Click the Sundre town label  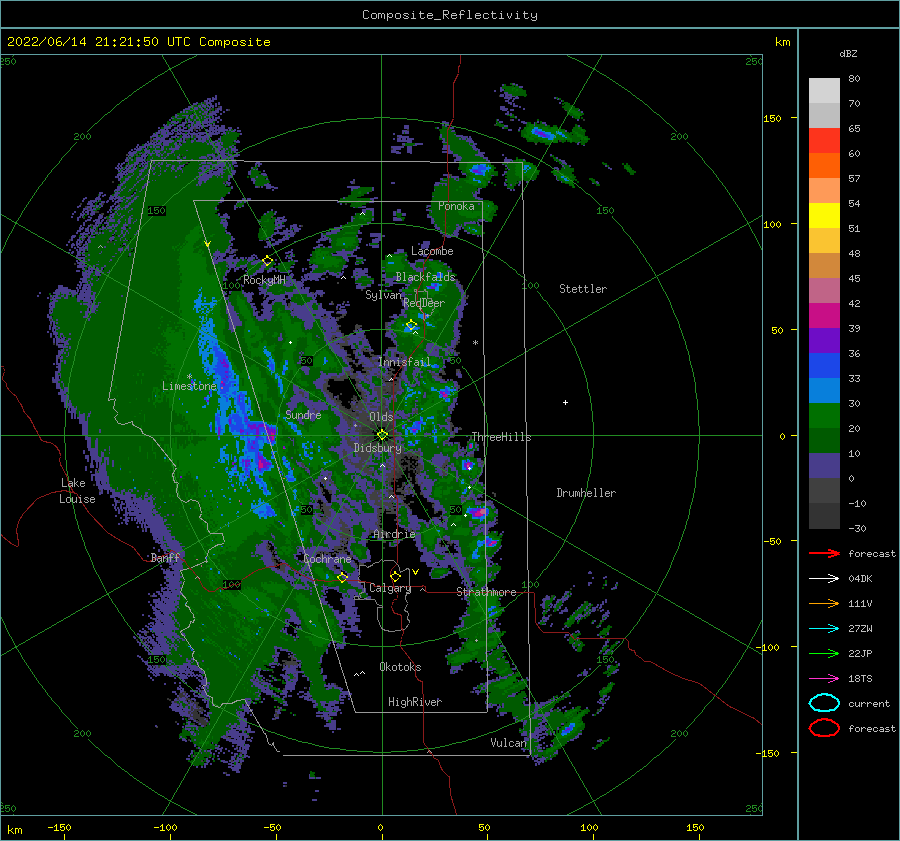pos(303,414)
